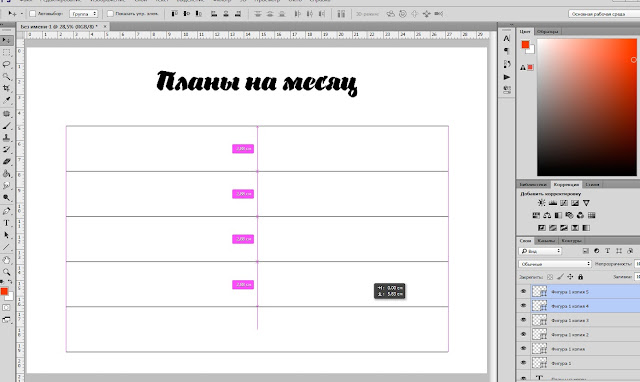This screenshot has width=640, height=382.
Task: Open the layer filter Вид dropdown
Action: pos(540,251)
